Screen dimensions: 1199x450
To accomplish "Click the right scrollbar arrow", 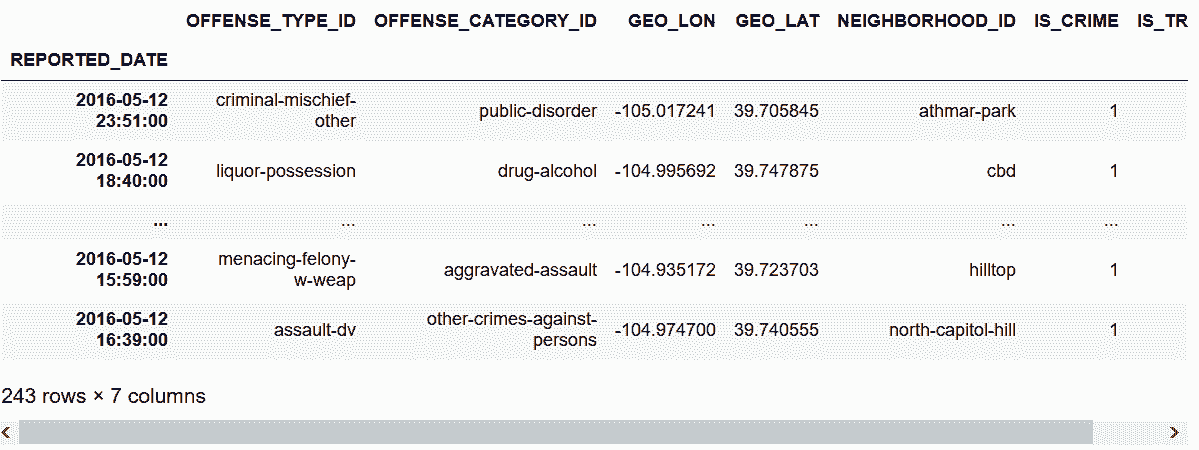I will [x=1173, y=432].
